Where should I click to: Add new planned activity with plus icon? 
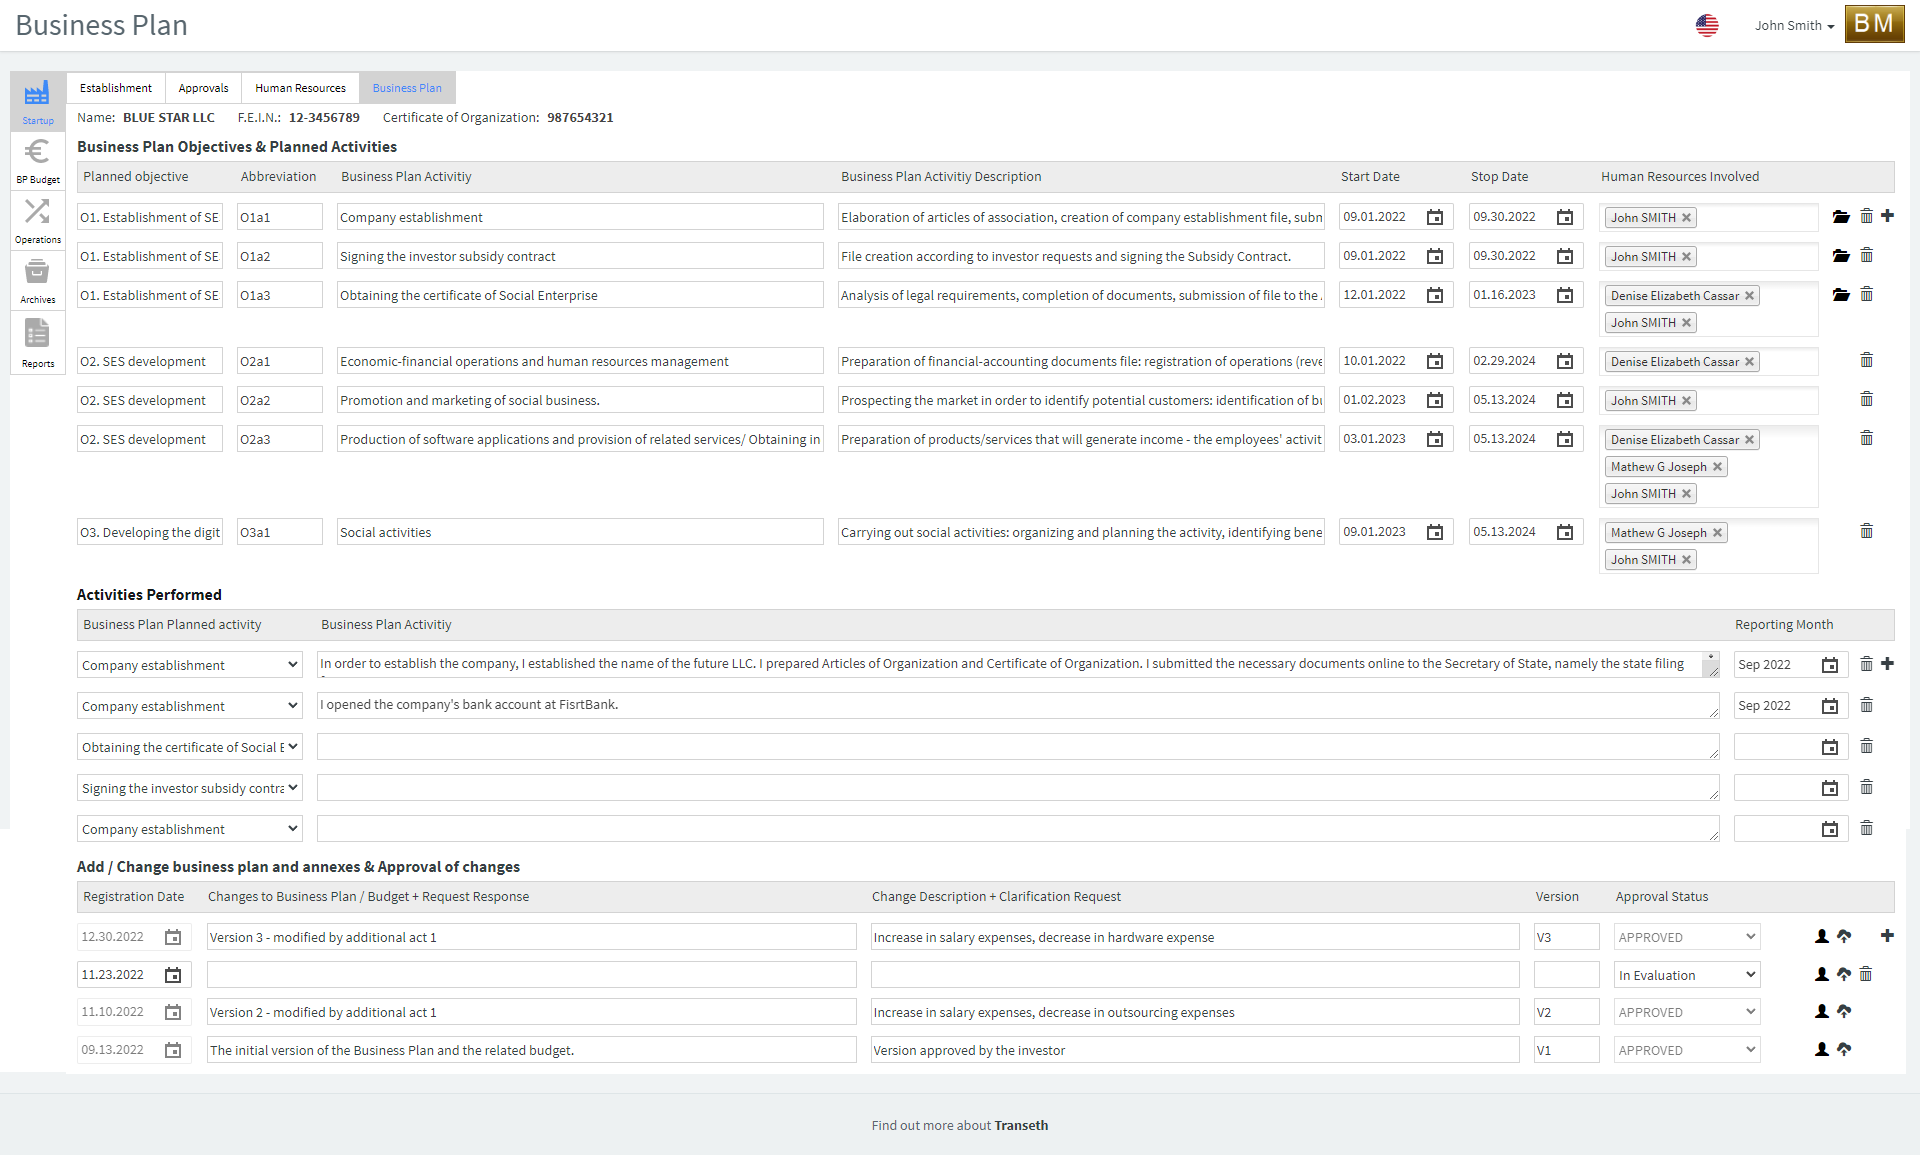(x=1887, y=216)
